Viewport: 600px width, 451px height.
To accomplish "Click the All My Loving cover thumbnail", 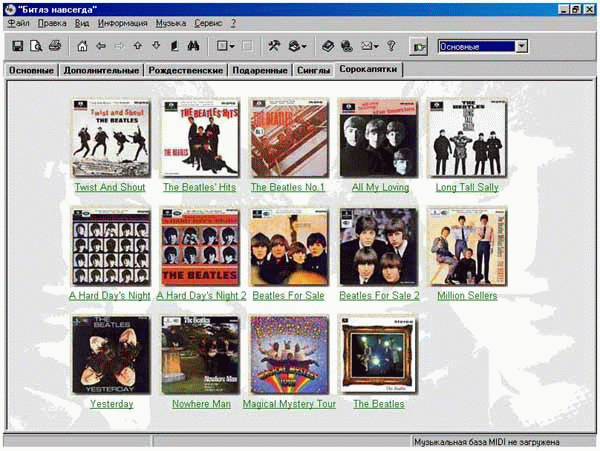I will coord(378,138).
